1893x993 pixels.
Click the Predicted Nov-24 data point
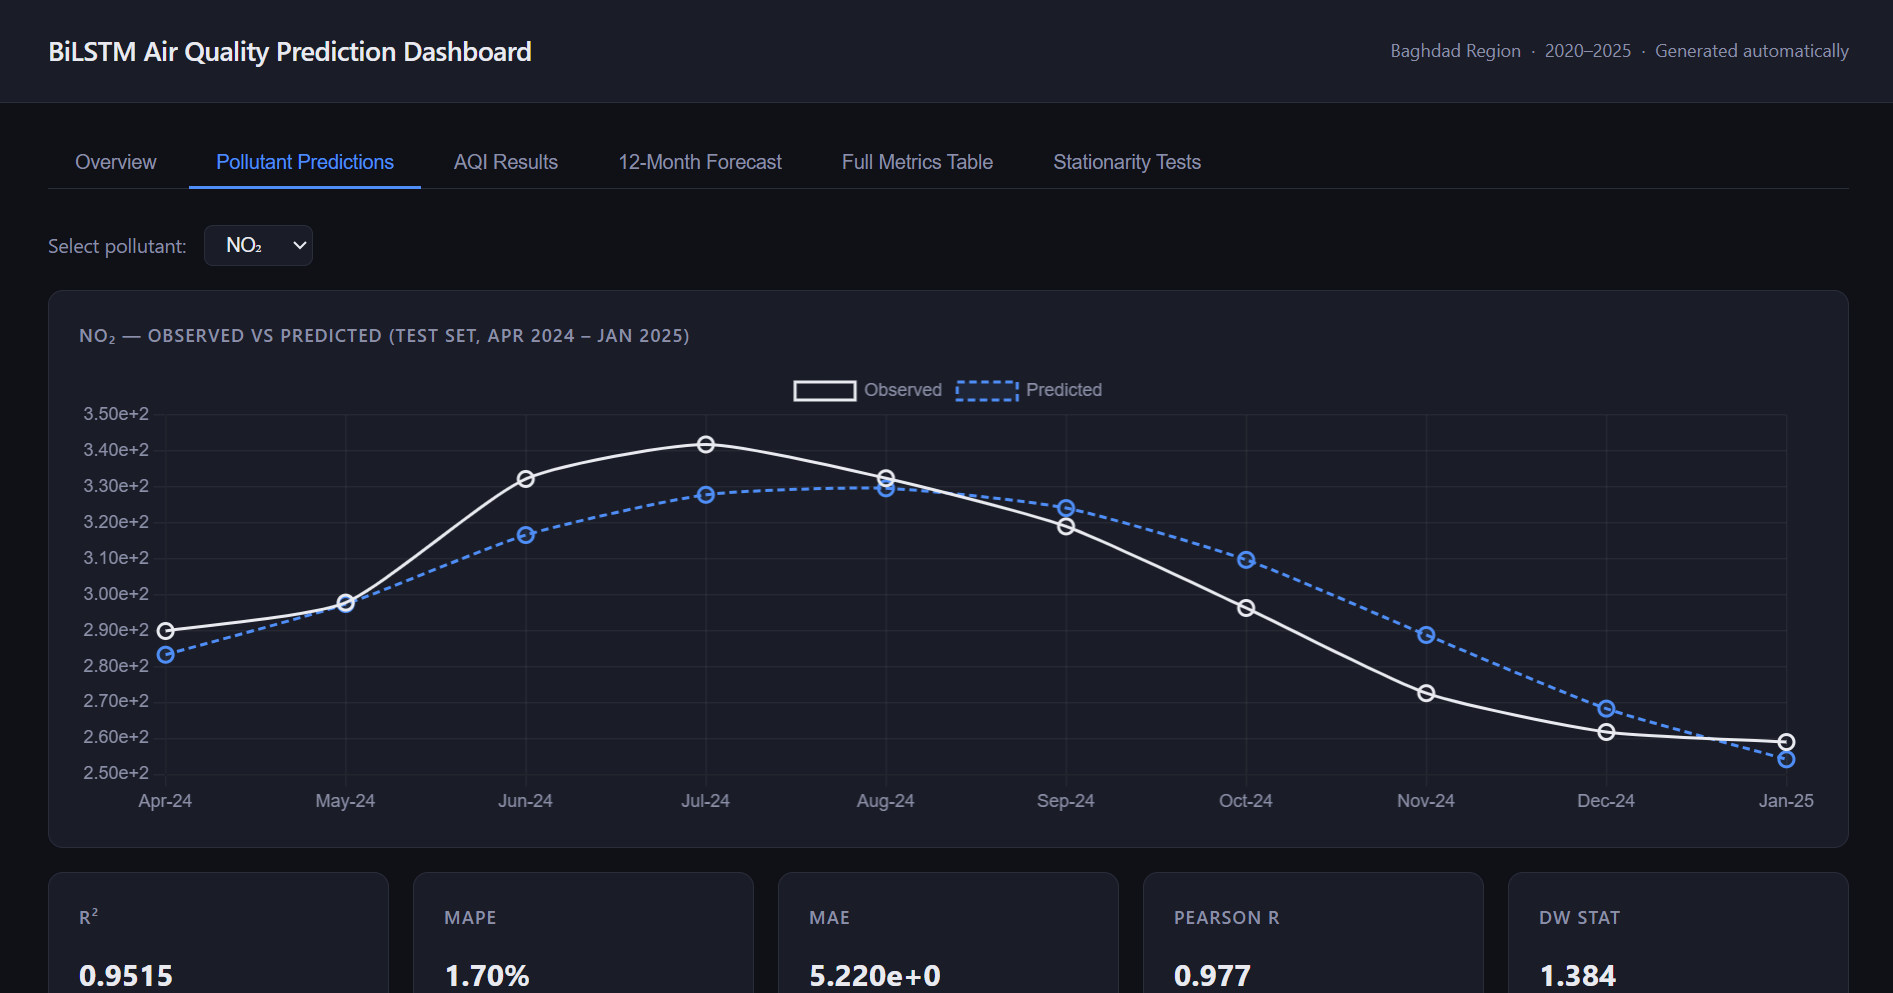coord(1427,635)
